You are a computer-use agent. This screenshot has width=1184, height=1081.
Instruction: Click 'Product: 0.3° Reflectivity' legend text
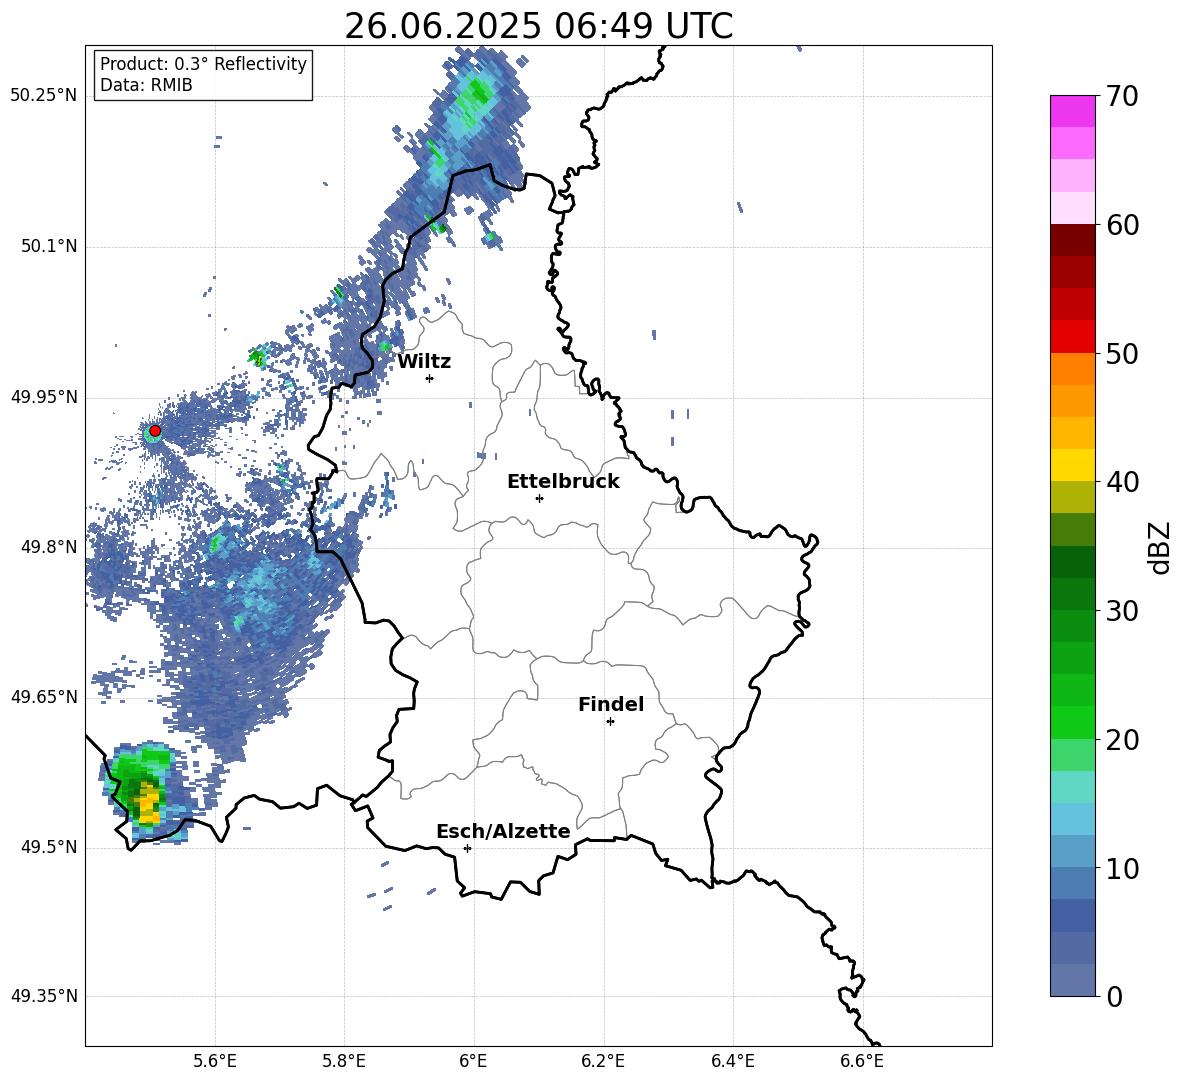point(203,64)
